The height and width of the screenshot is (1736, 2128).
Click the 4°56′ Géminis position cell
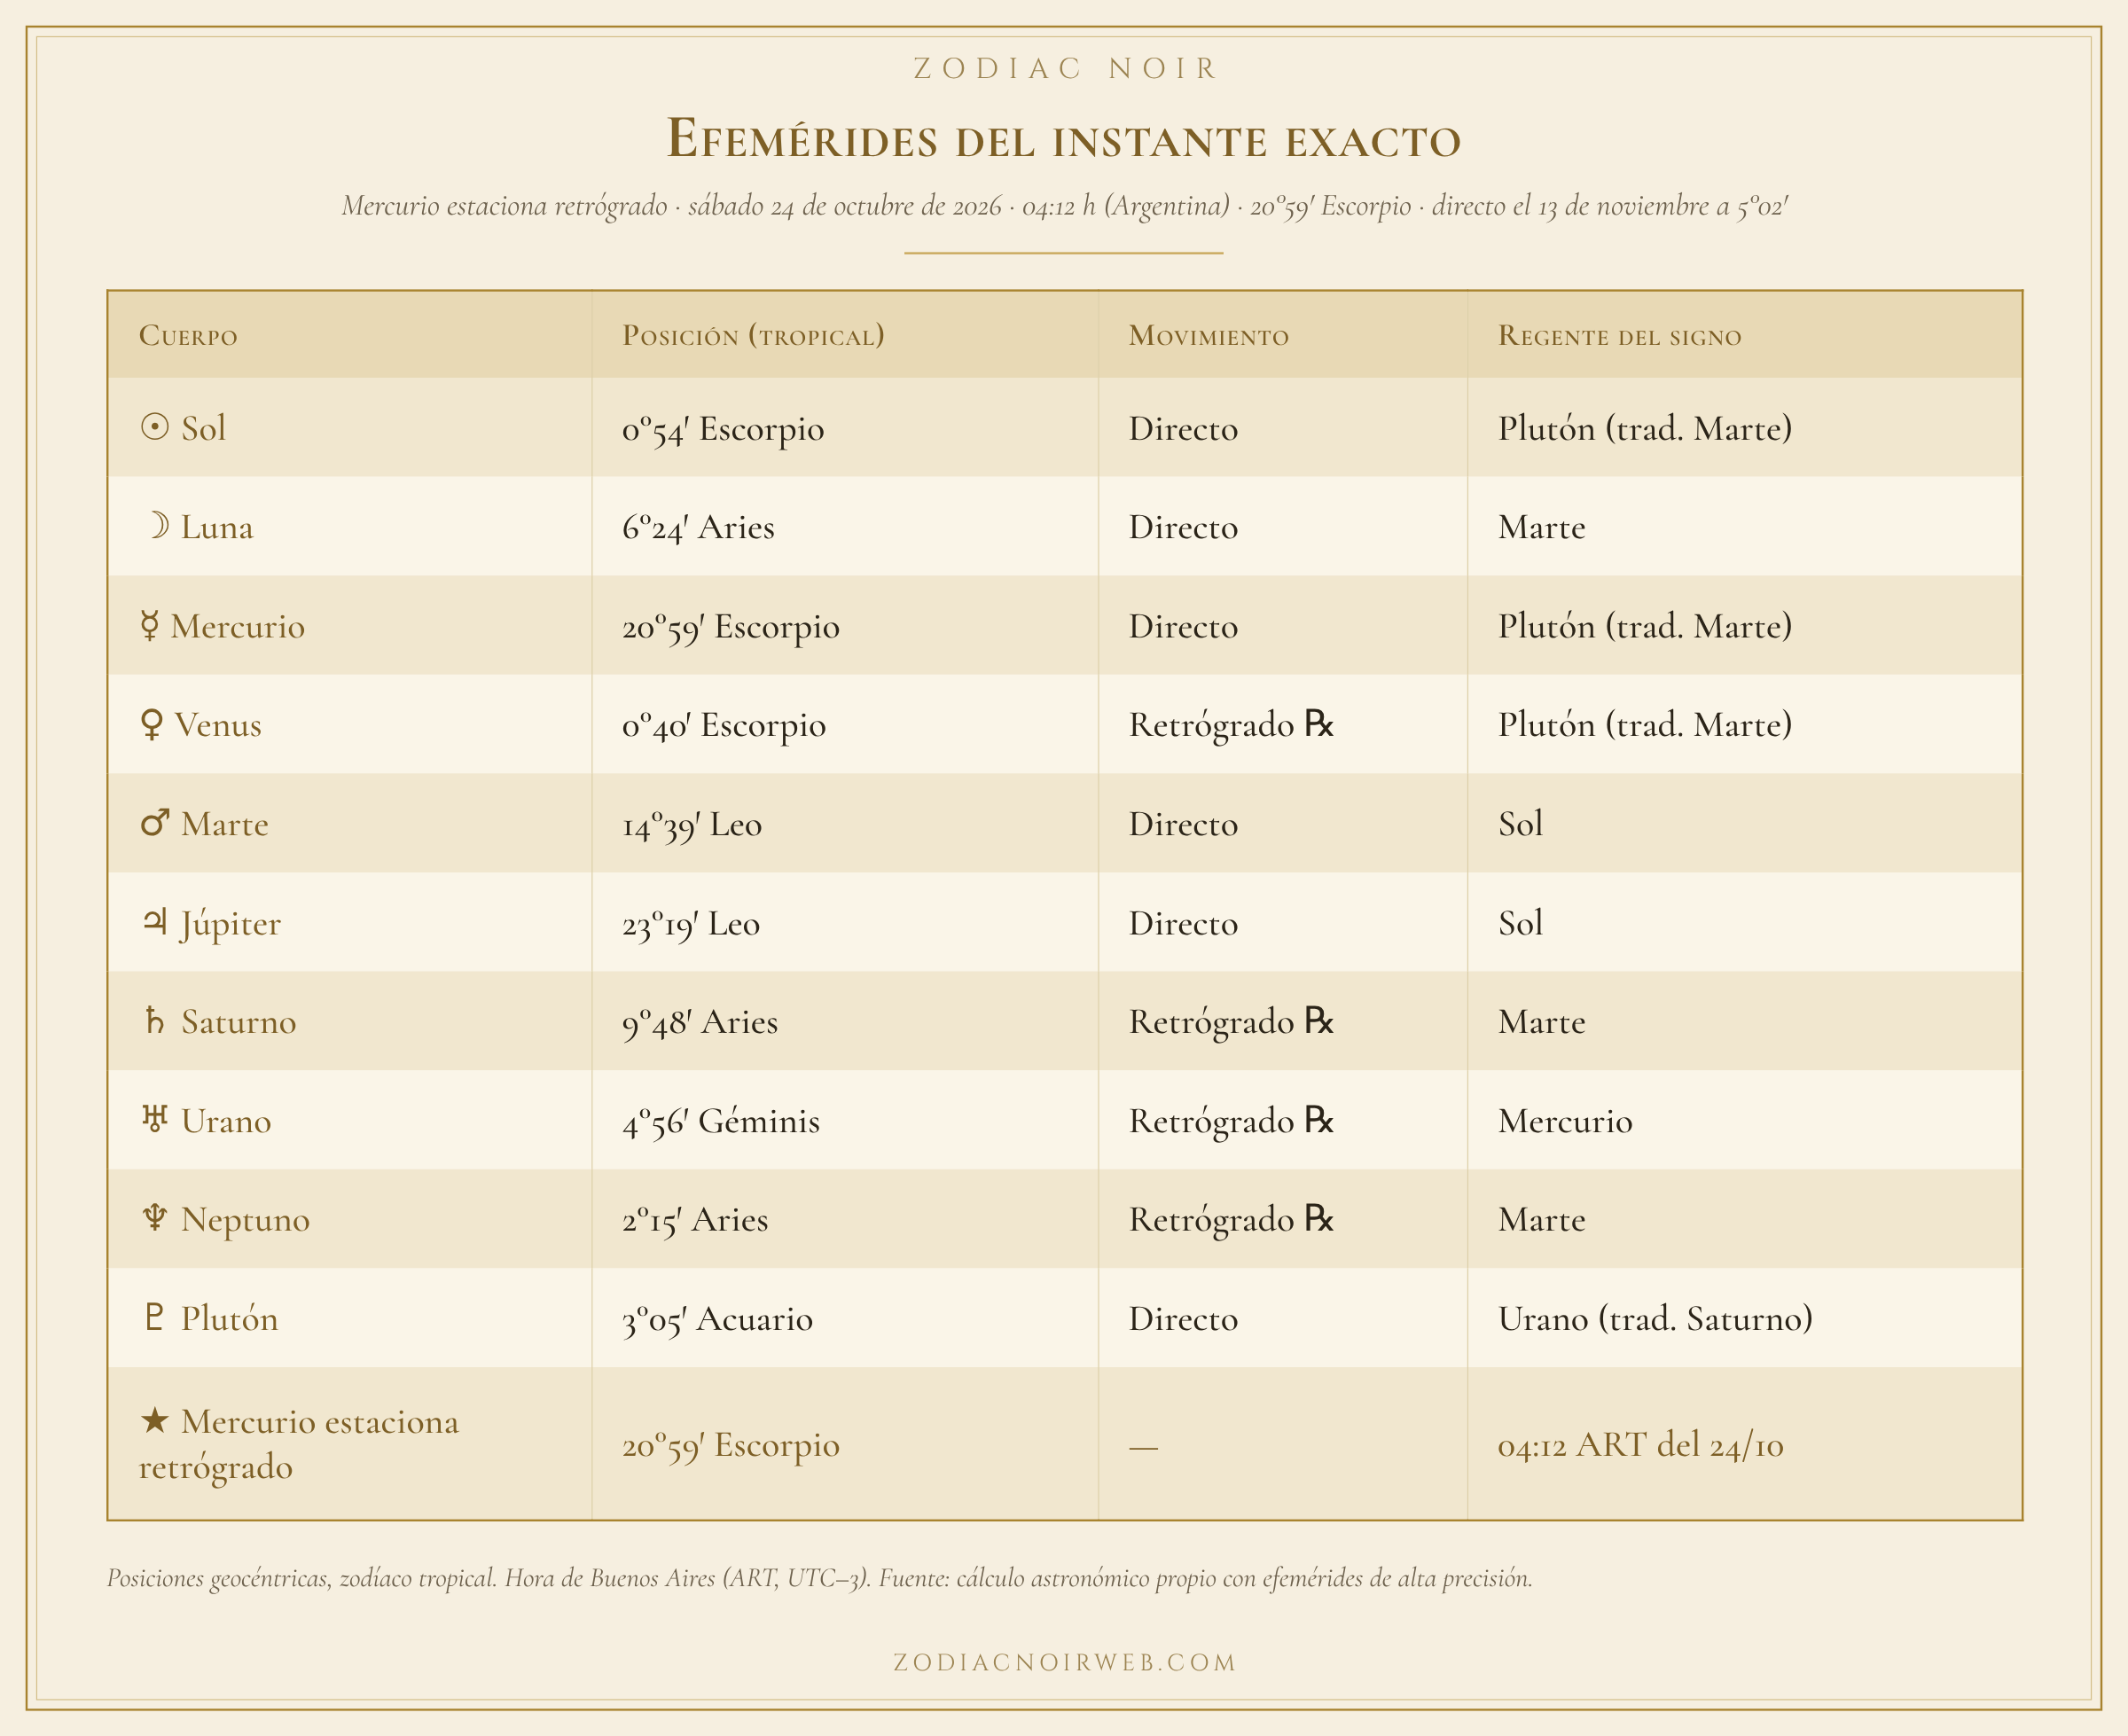click(721, 1120)
